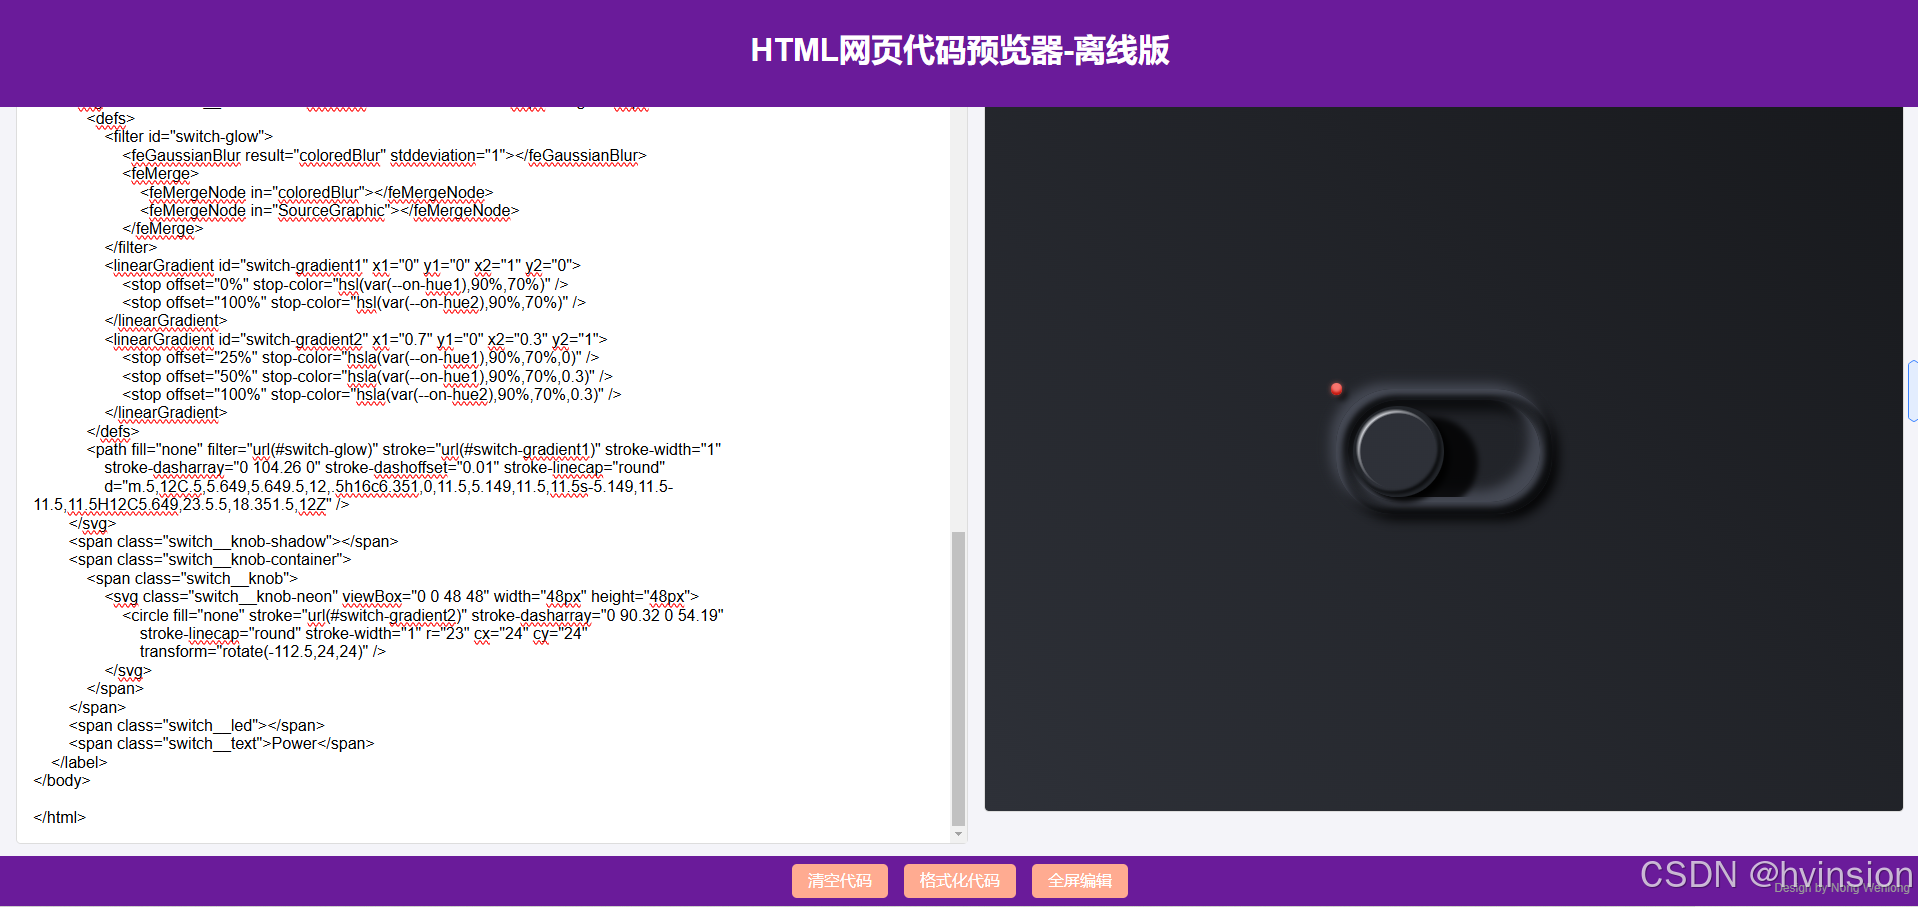Click the opening <feMerge> tag line
Screen dimensions: 1918x907
coord(161,174)
